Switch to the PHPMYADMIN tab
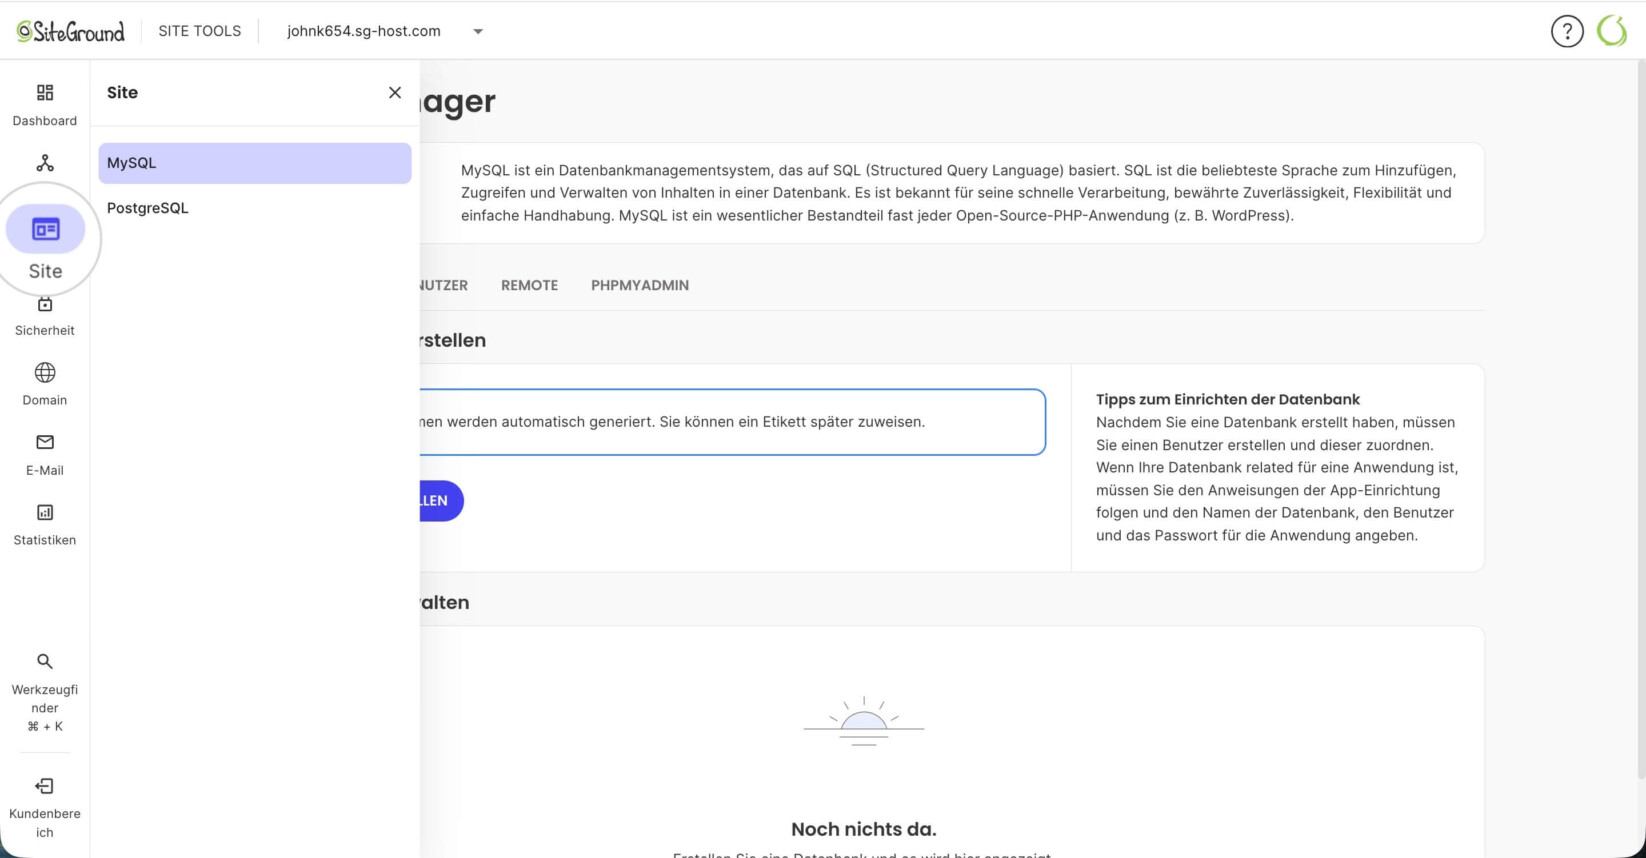 tap(640, 285)
